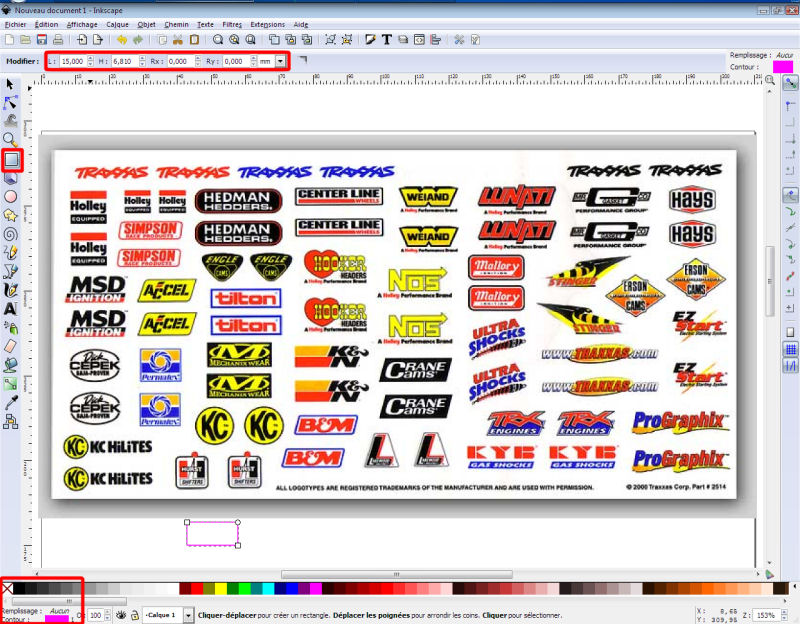
Task: Select the Bezier pen tool
Action: coord(11,271)
